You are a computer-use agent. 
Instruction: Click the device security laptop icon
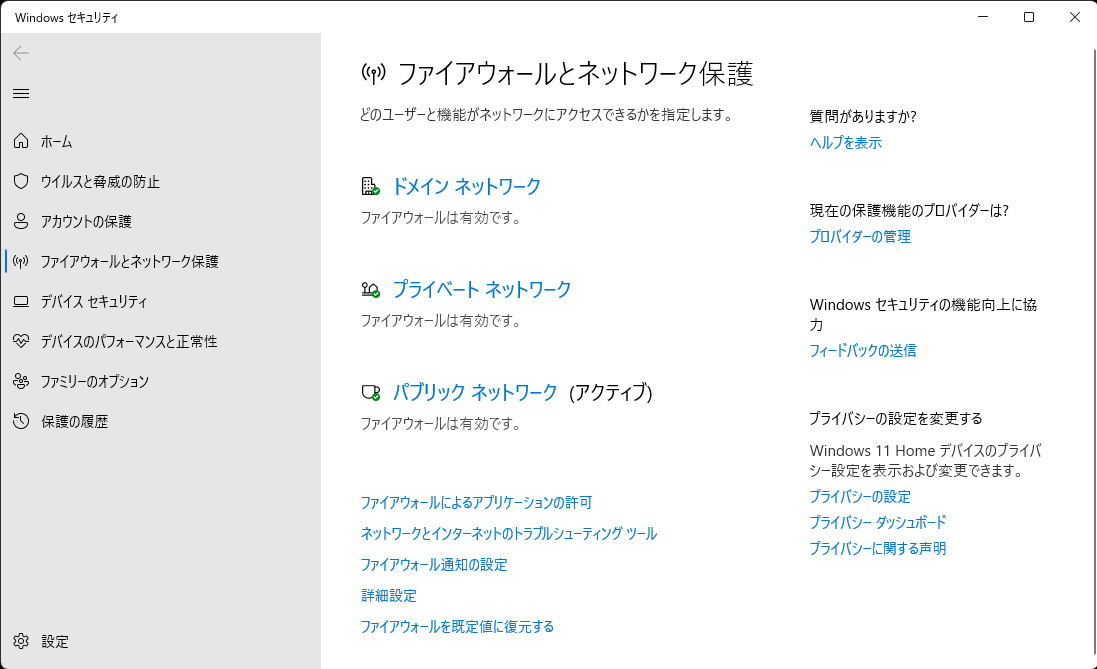[21, 302]
